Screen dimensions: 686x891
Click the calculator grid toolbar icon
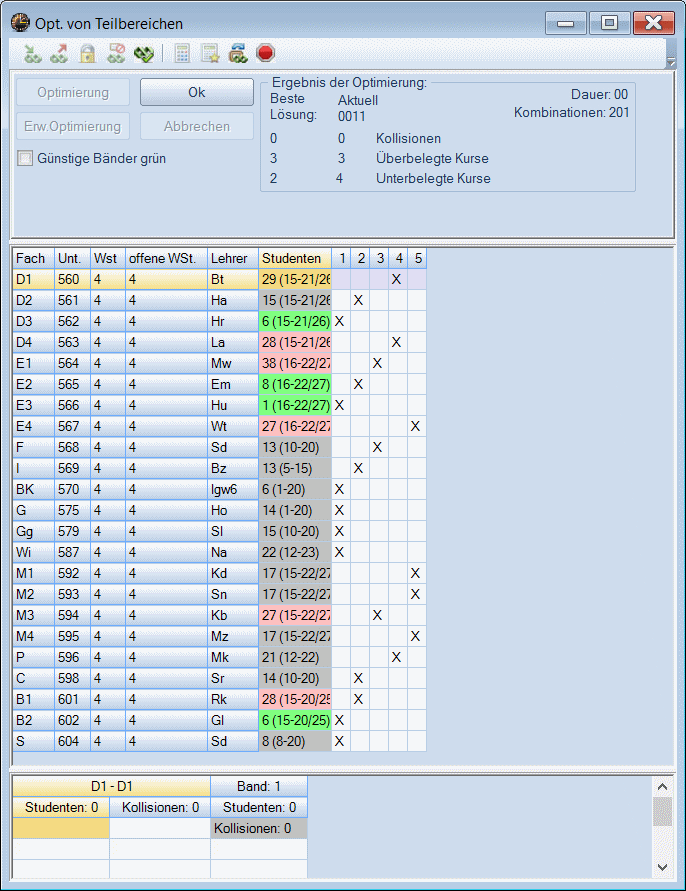coord(182,53)
